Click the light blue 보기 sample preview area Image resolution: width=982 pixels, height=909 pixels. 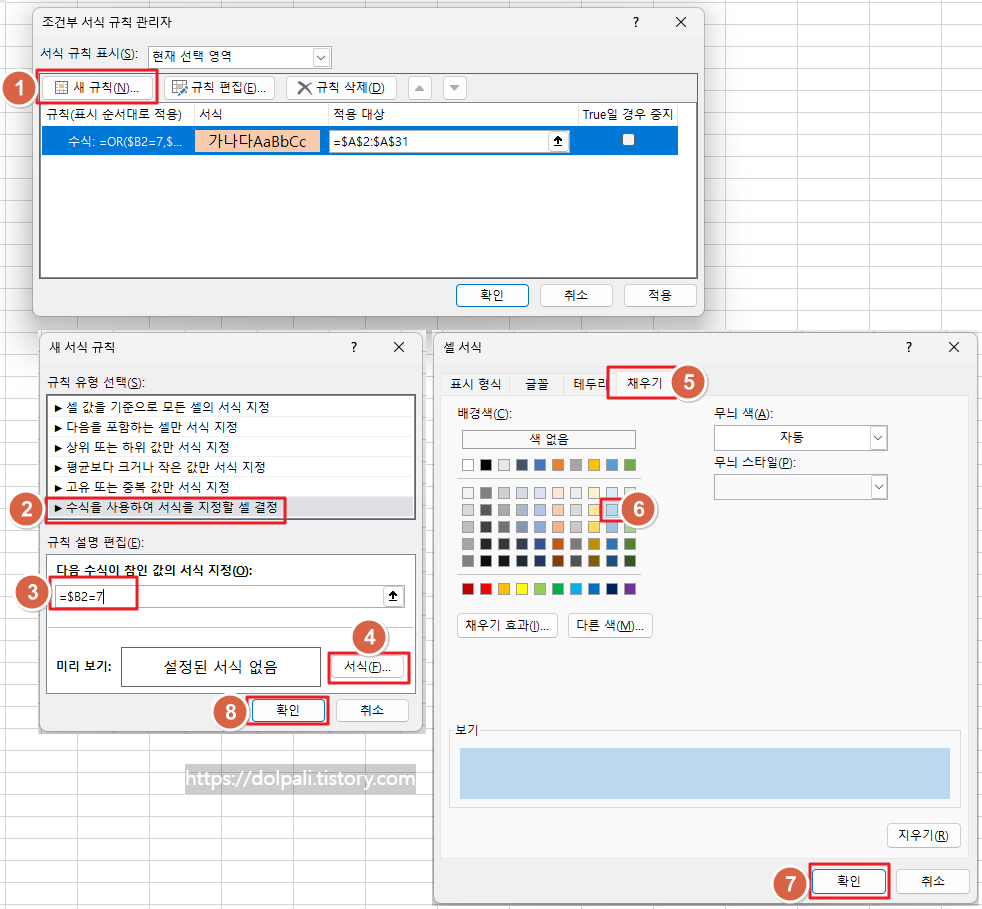[705, 773]
